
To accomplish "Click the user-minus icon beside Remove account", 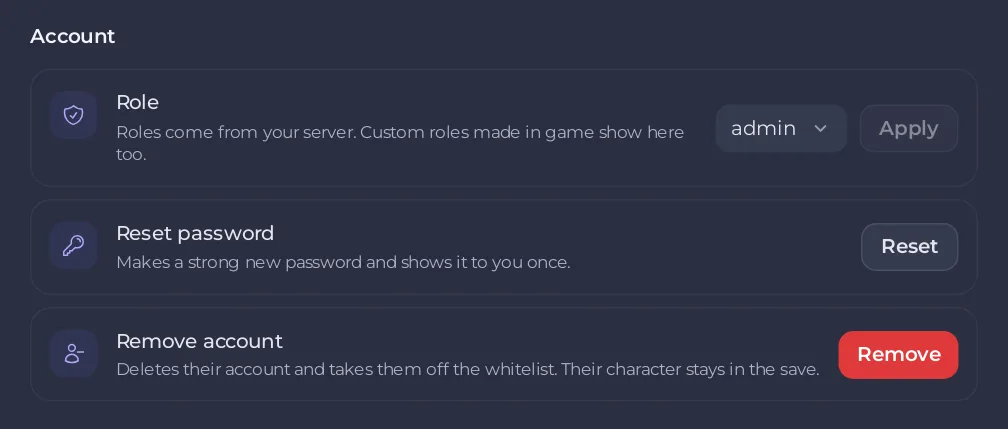I will pos(73,354).
